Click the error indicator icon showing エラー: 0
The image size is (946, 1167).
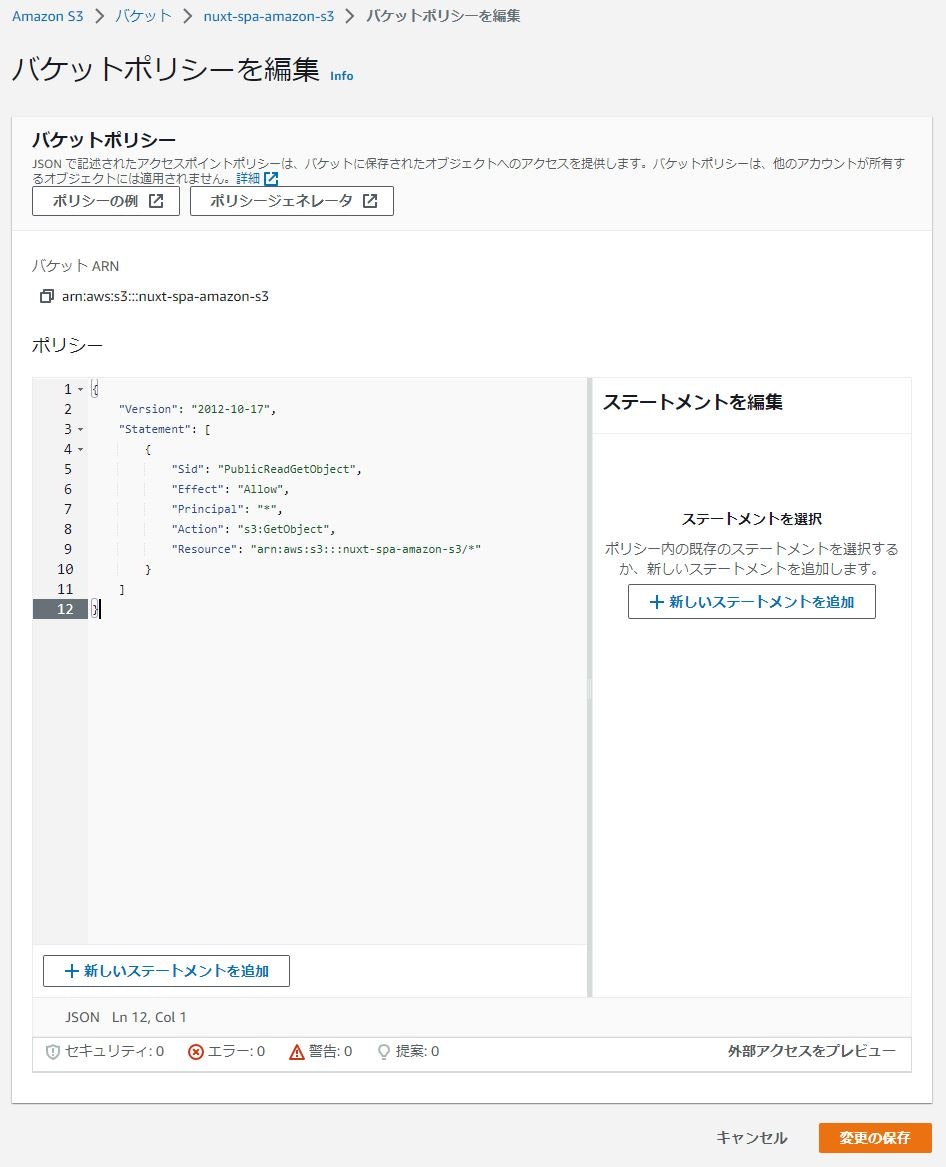point(195,1051)
